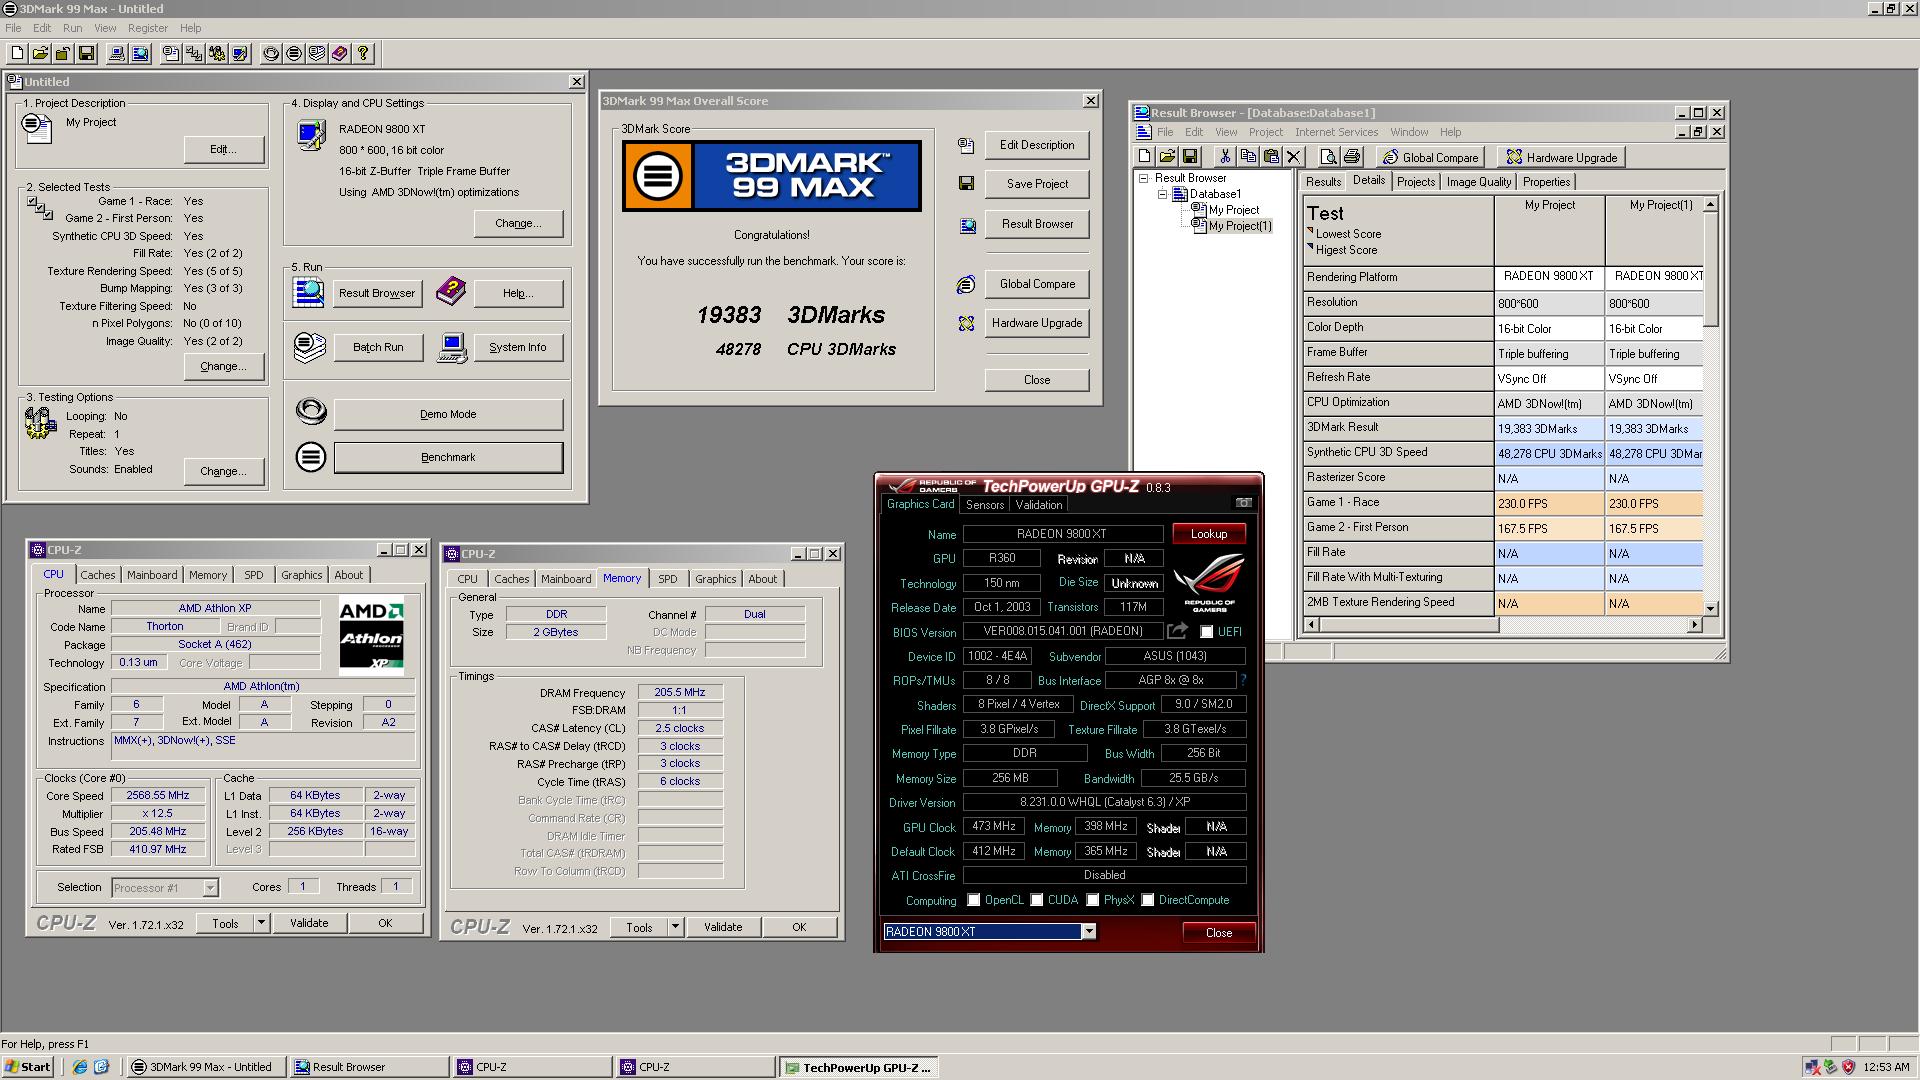Click the Start button on the taskbar
The image size is (1920, 1080).
[x=28, y=1067]
